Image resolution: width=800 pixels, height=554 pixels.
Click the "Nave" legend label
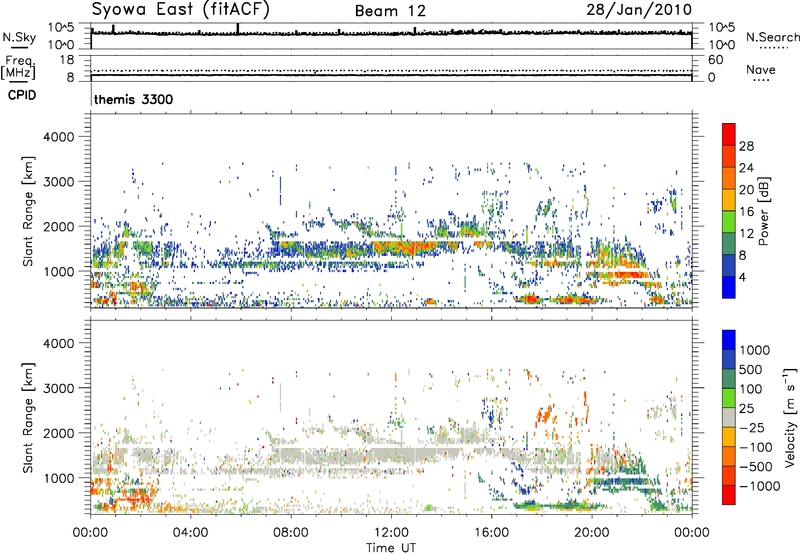pyautogui.click(x=761, y=70)
